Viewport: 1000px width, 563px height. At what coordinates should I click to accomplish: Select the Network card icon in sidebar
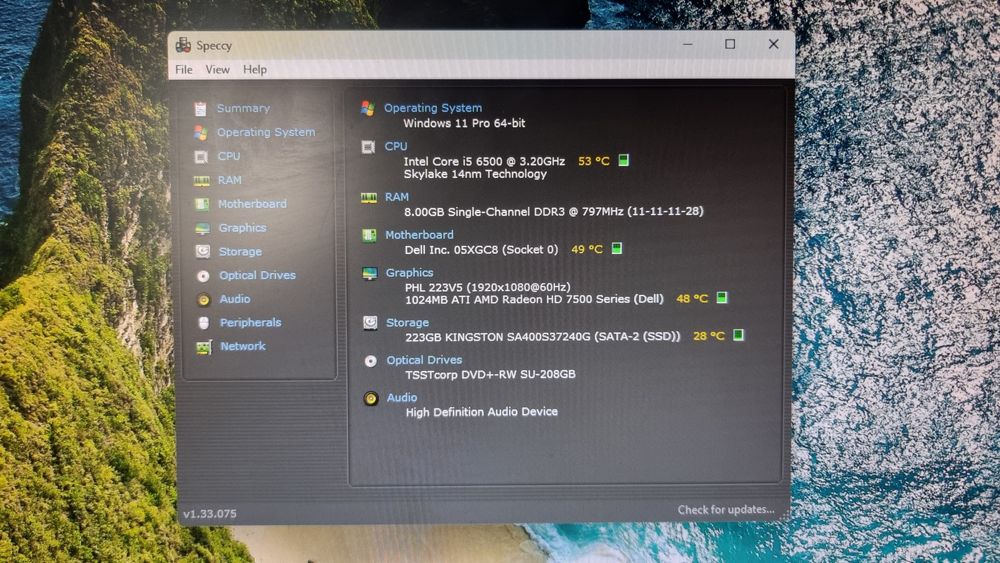tap(203, 347)
